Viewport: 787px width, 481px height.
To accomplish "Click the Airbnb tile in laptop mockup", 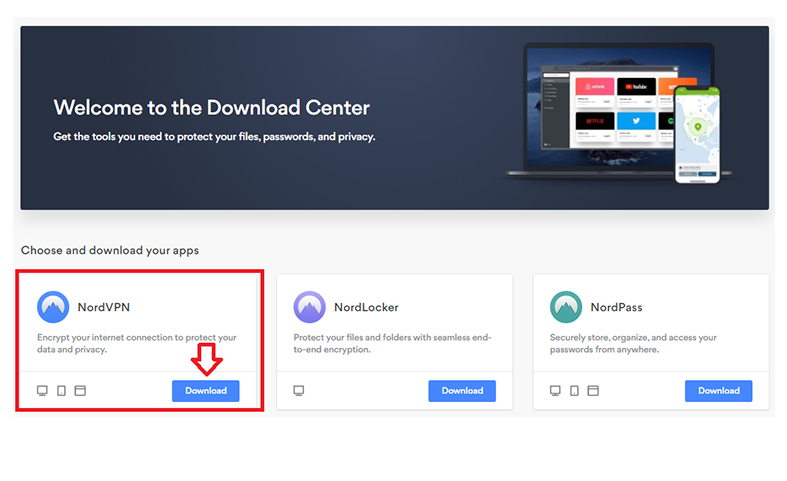I will [595, 90].
